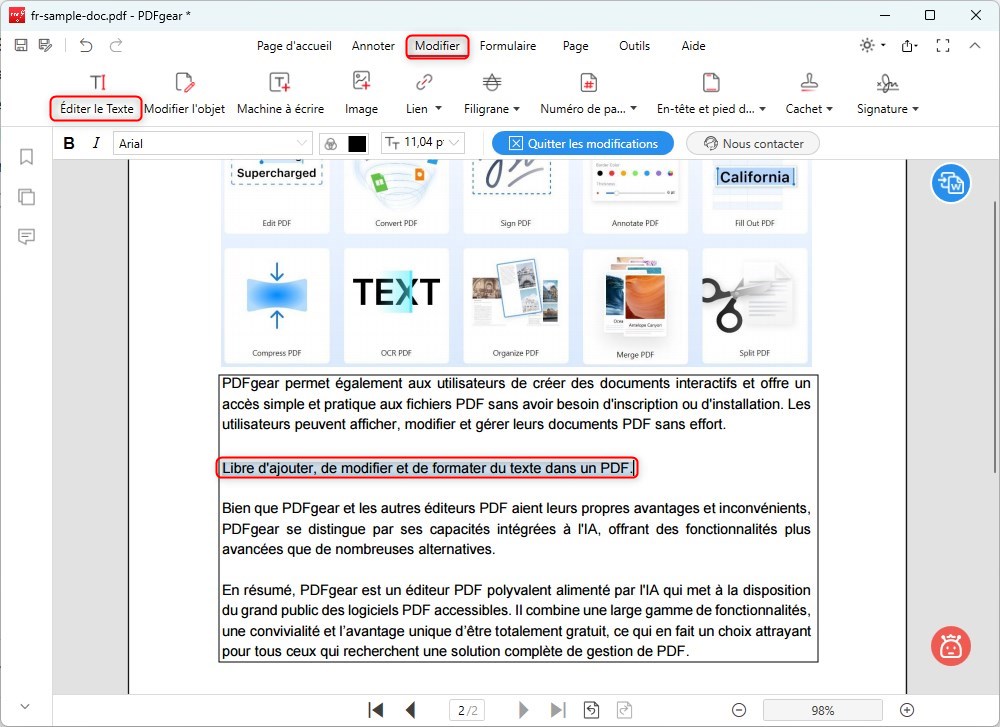The image size is (1000, 727).
Task: Open the Signature tool
Action: pyautogui.click(x=888, y=95)
